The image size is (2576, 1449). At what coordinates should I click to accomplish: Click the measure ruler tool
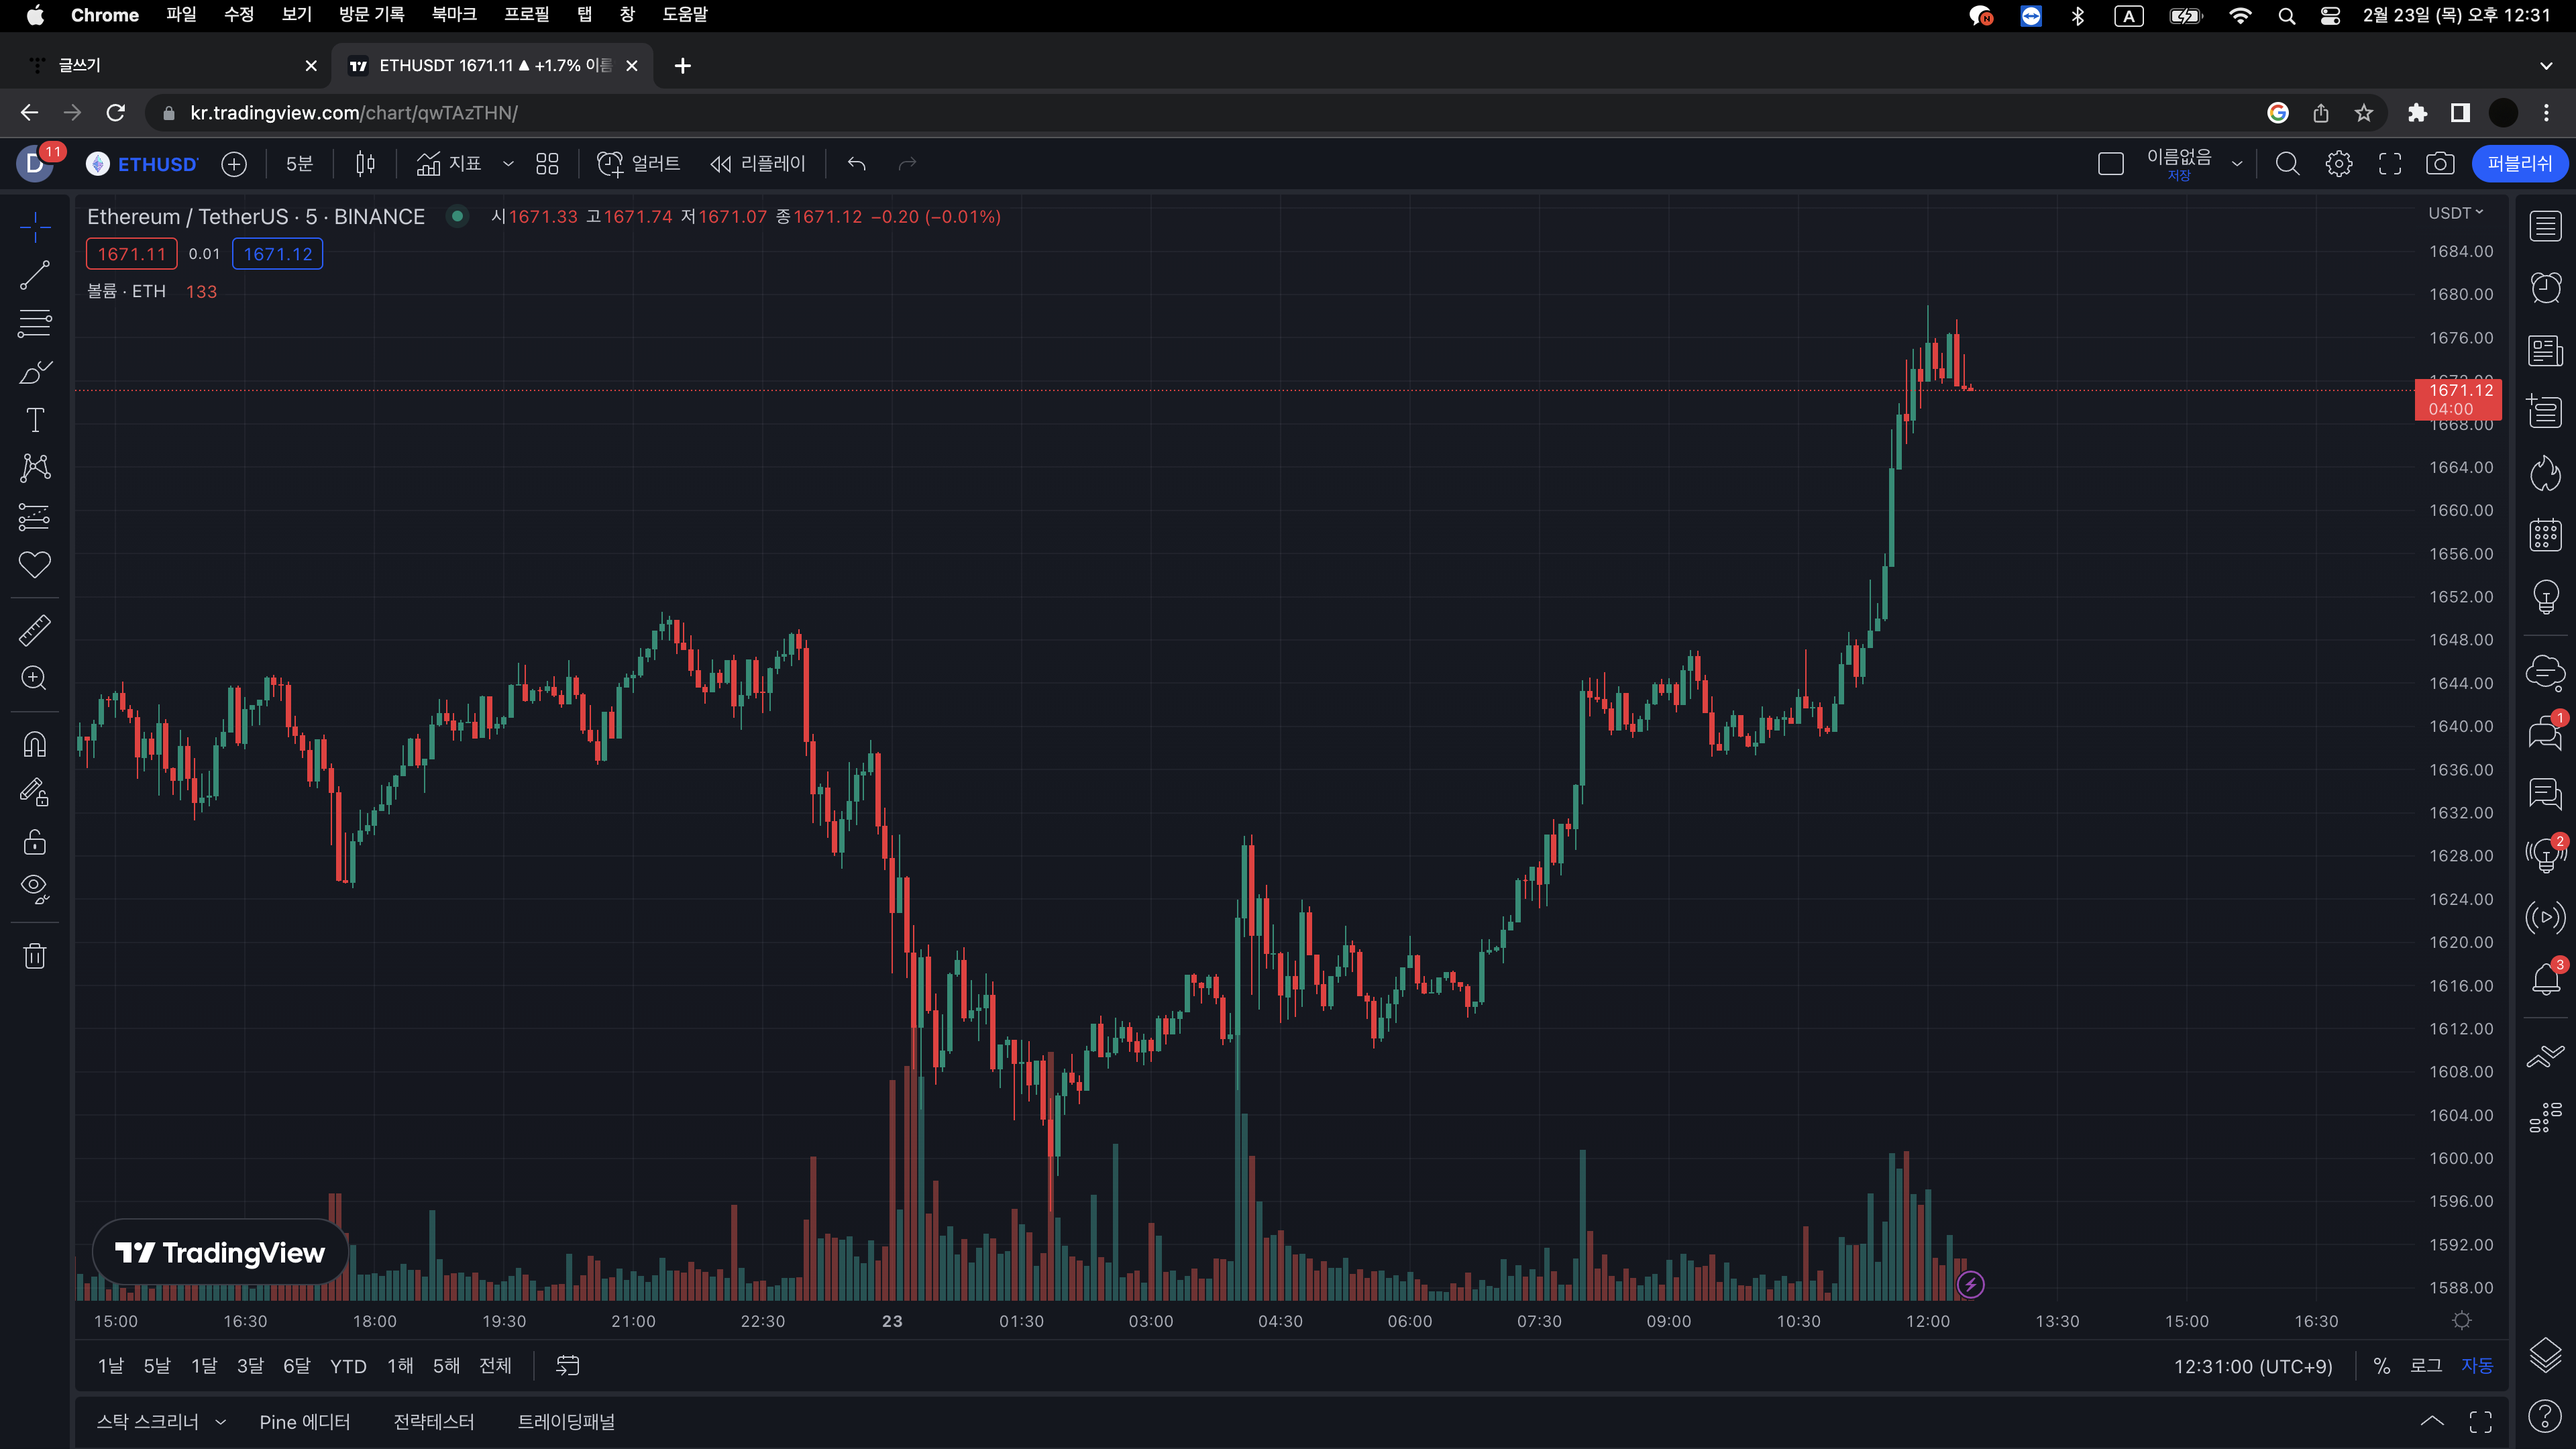[35, 630]
